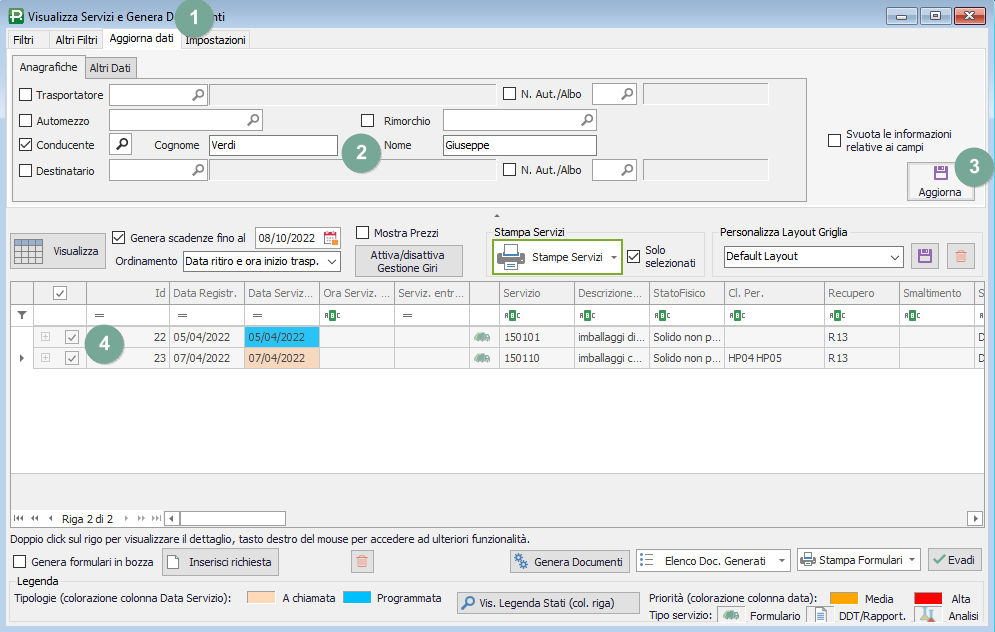
Task: Open the Altri Dati tab
Action: pos(111,68)
